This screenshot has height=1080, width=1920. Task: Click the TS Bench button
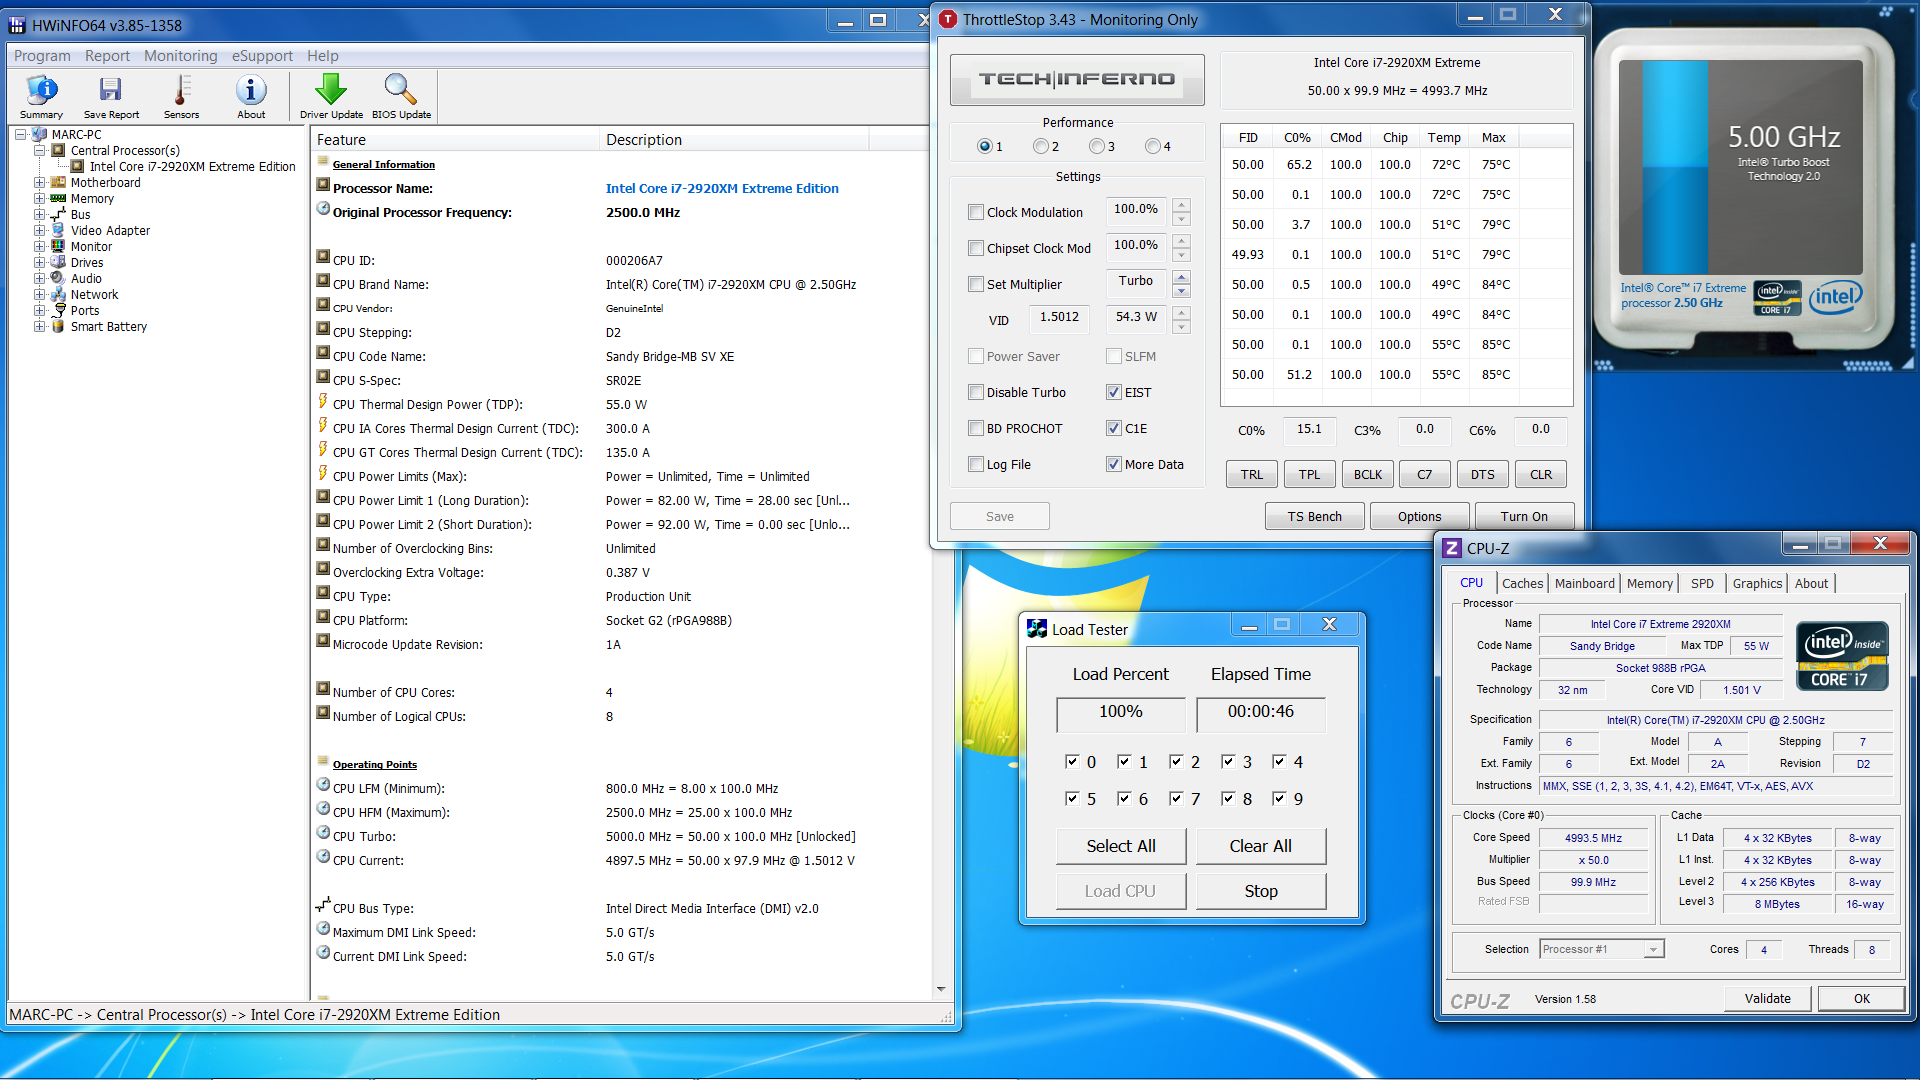[x=1314, y=516]
